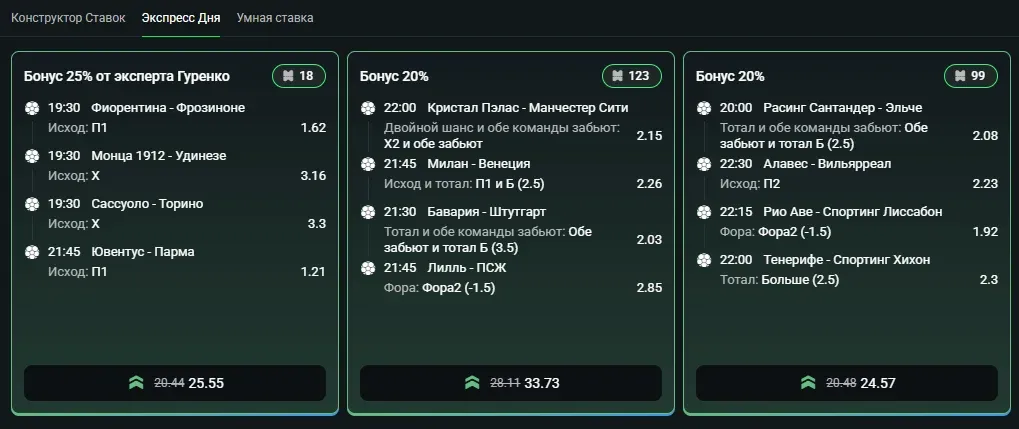Click the green boost arrows next to 25.55
The height and width of the screenshot is (429, 1019).
tap(136, 383)
